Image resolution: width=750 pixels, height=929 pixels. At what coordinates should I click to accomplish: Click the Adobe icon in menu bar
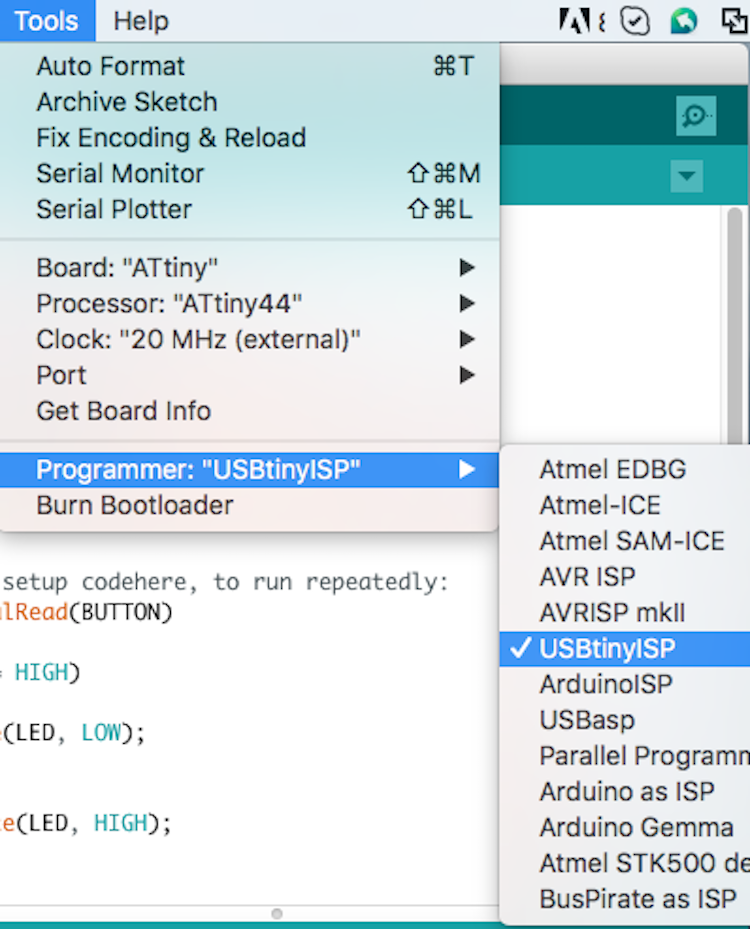pyautogui.click(x=574, y=21)
